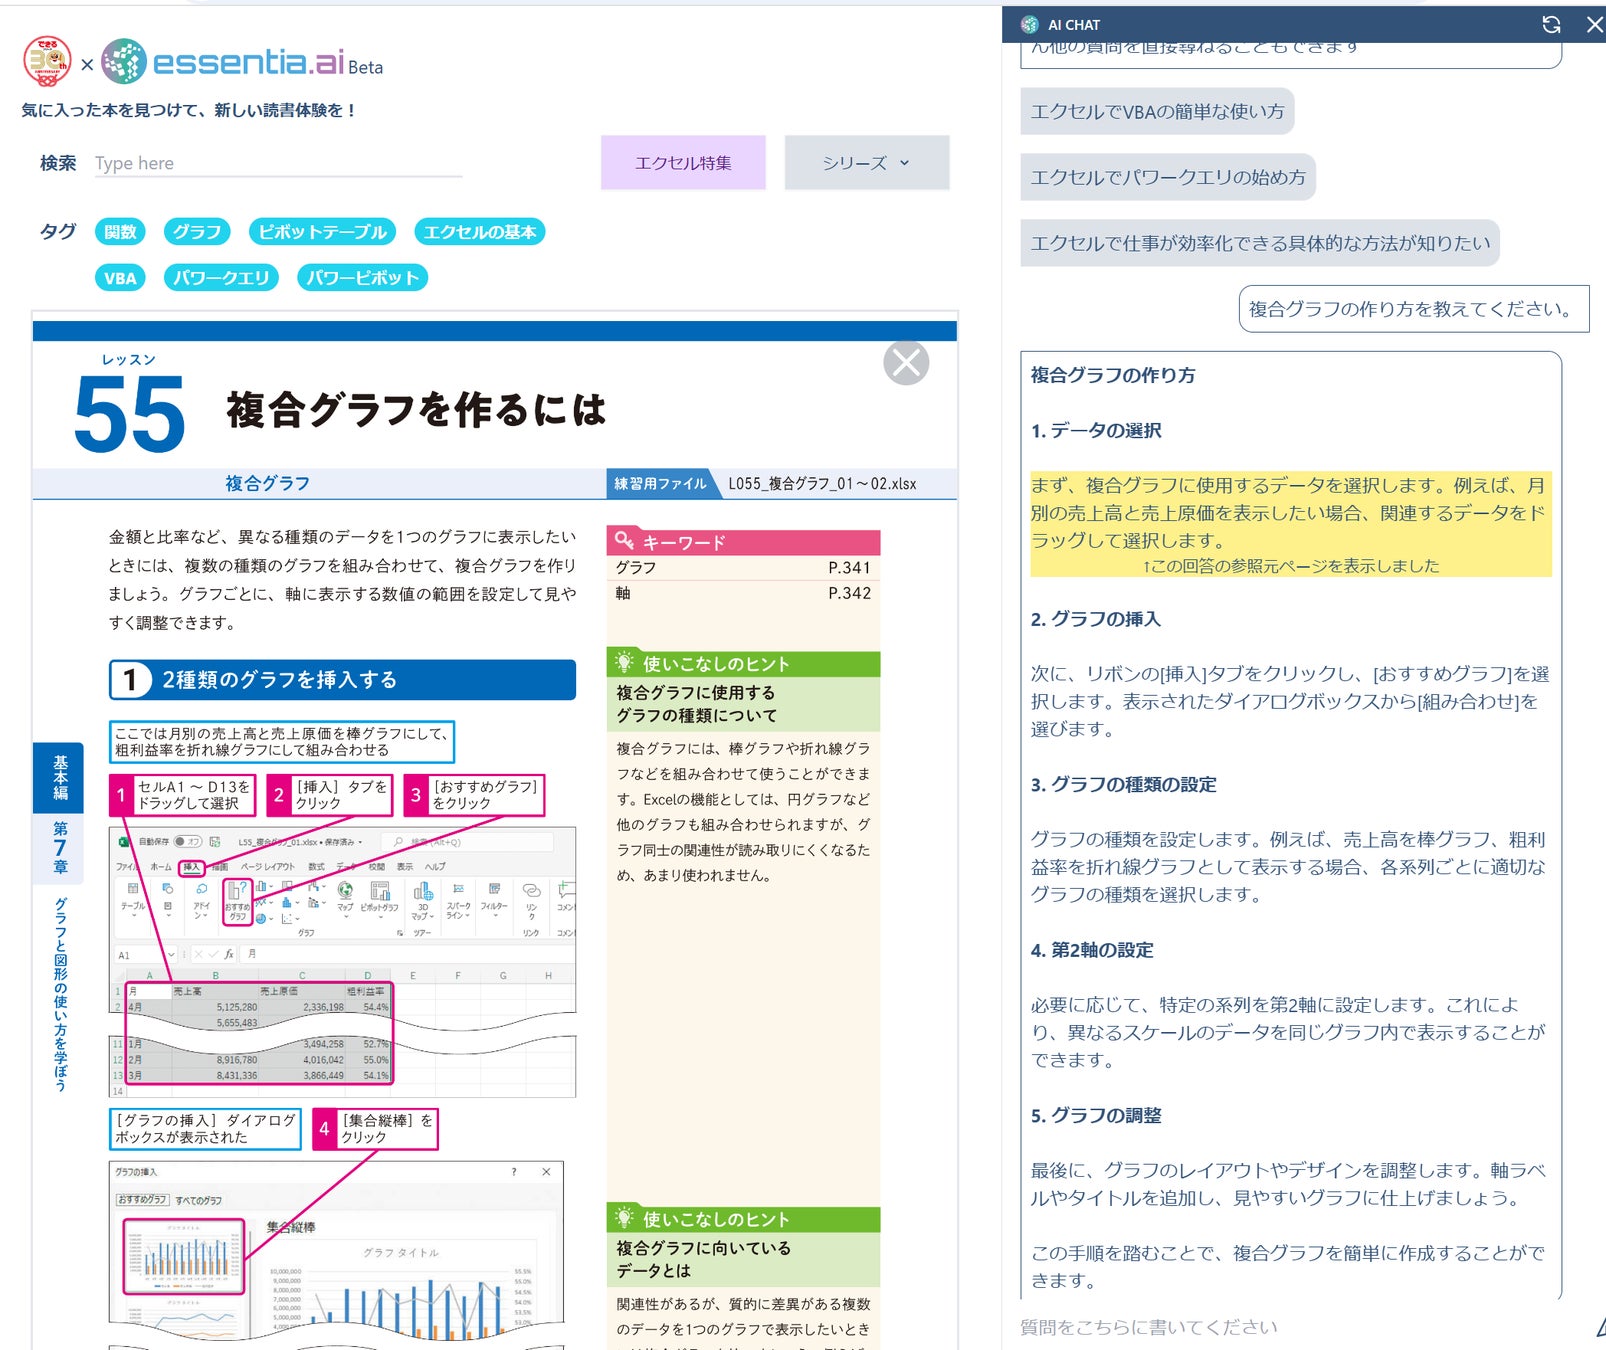The image size is (1606, 1350).
Task: Select the パワークエリ tag
Action: 221,278
